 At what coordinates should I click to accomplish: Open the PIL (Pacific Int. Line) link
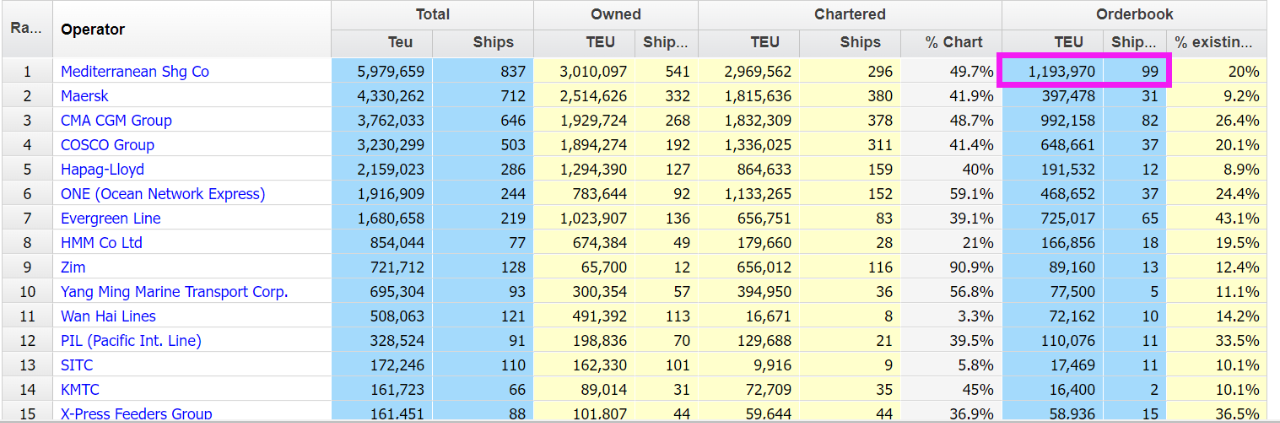131,340
